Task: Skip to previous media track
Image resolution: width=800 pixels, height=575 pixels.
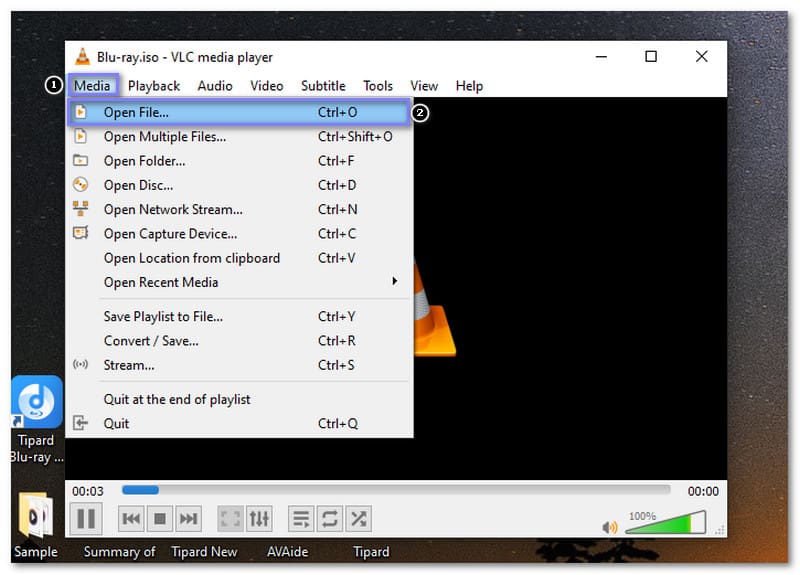Action: point(131,519)
